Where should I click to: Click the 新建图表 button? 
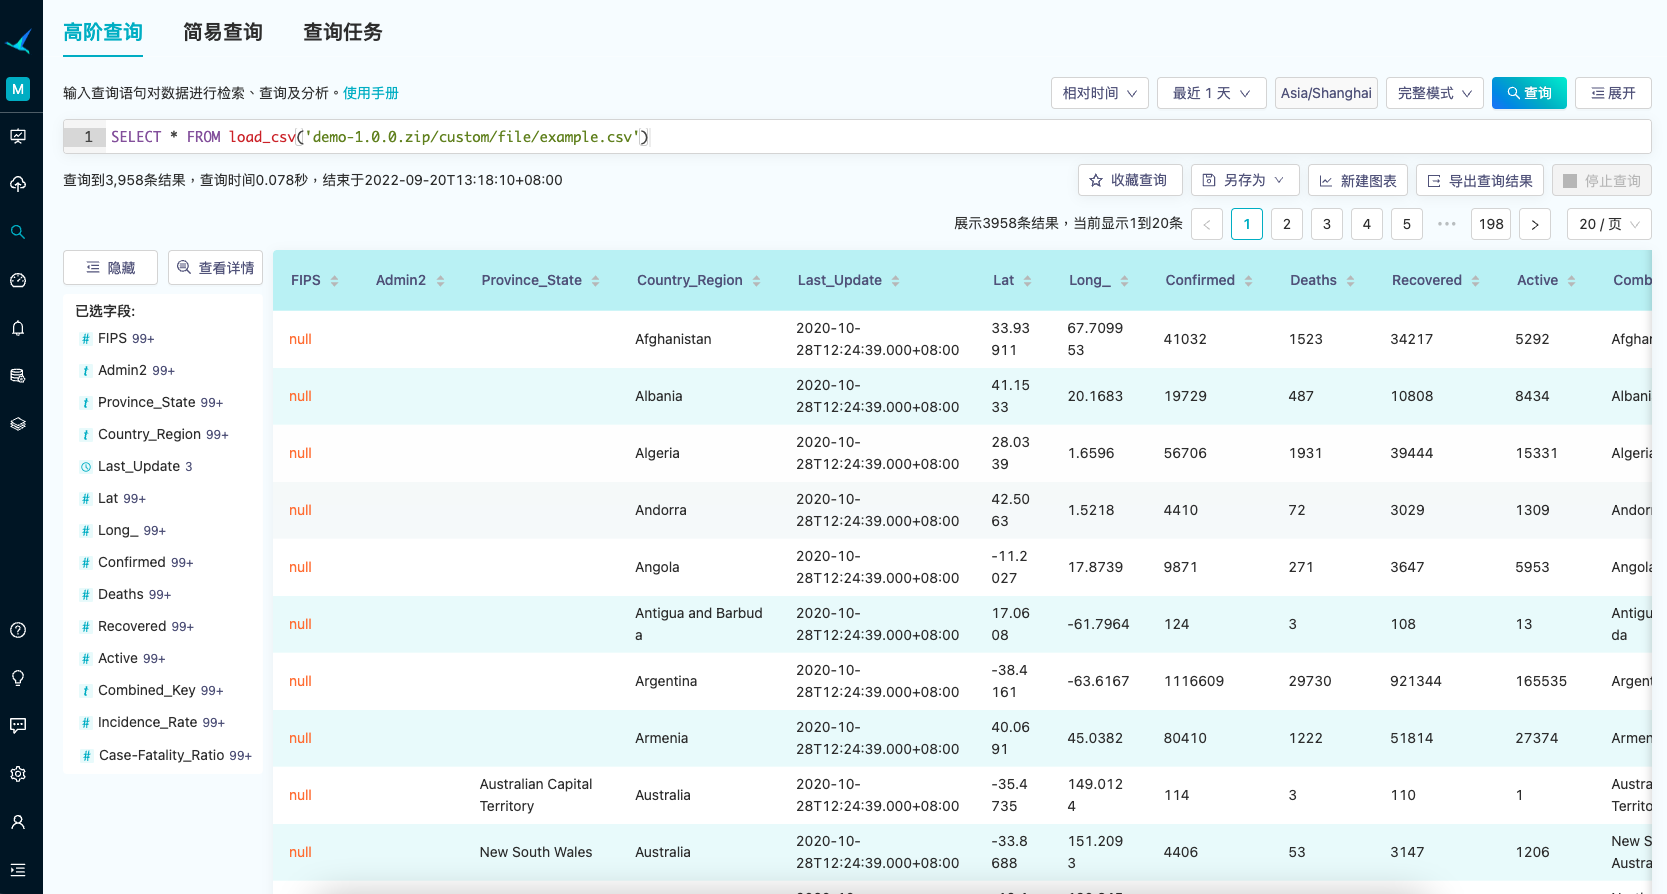tap(1358, 180)
